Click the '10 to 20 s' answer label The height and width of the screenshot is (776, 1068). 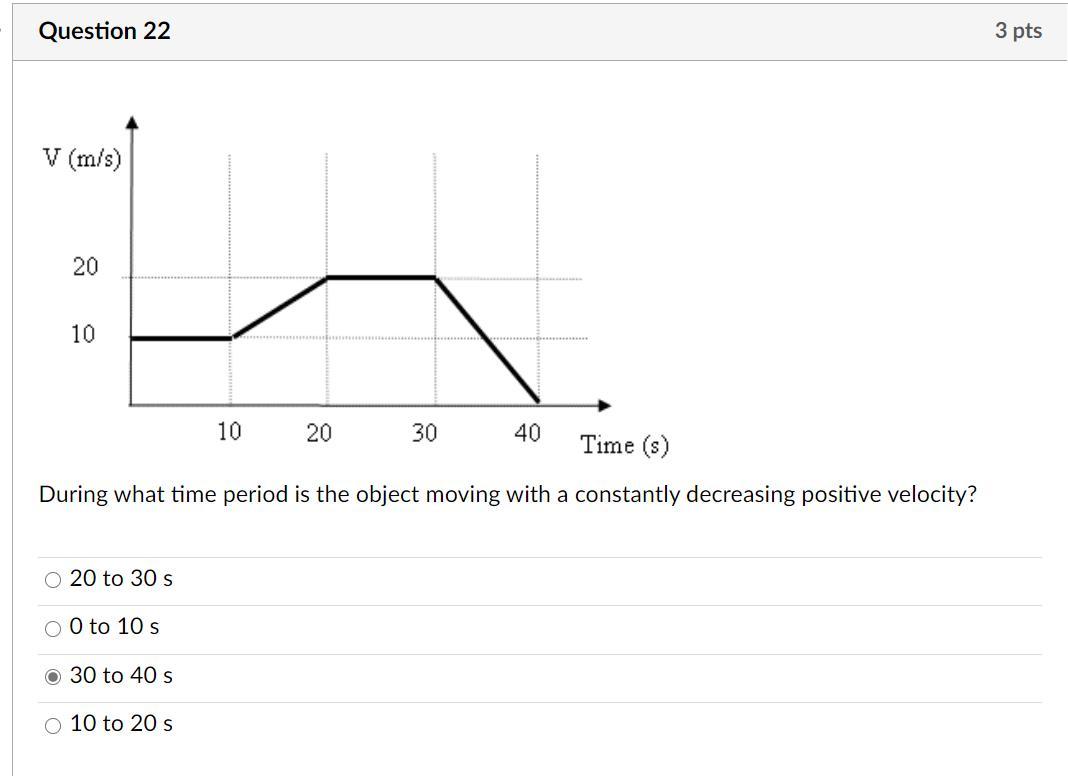tap(121, 724)
